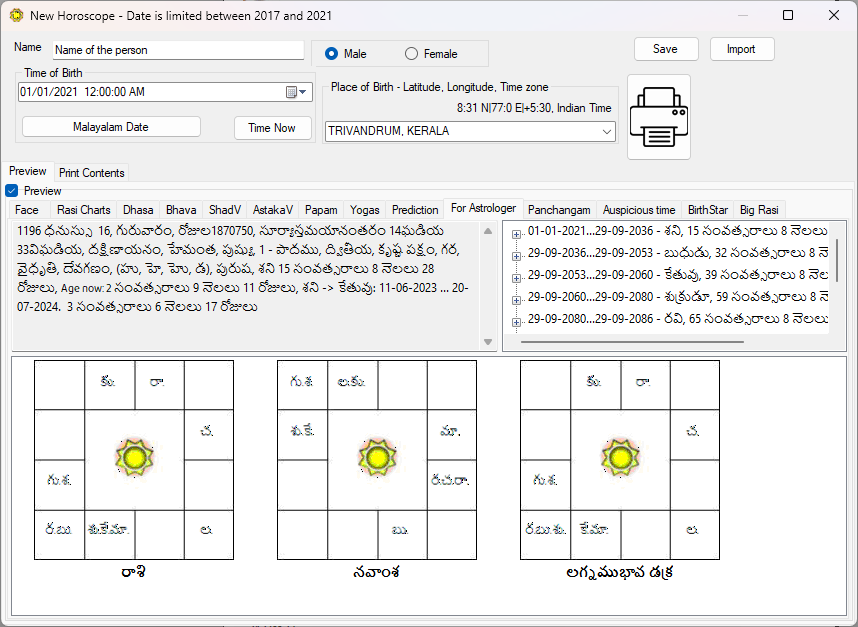The height and width of the screenshot is (627, 858).
Task: Select the Dhasa tab
Action: (x=138, y=210)
